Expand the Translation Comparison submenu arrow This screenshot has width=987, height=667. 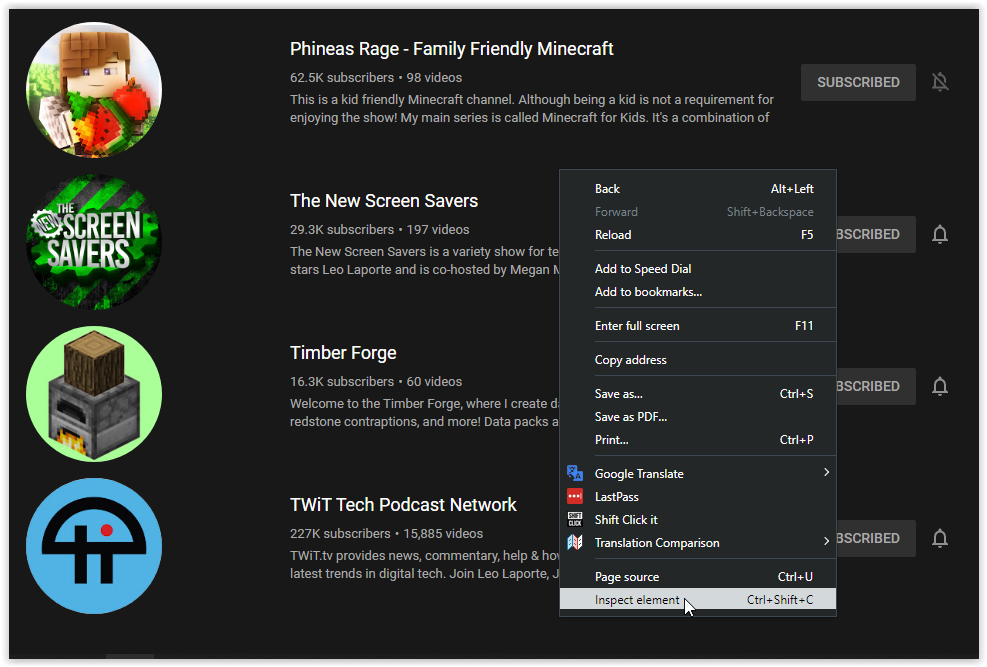point(826,542)
